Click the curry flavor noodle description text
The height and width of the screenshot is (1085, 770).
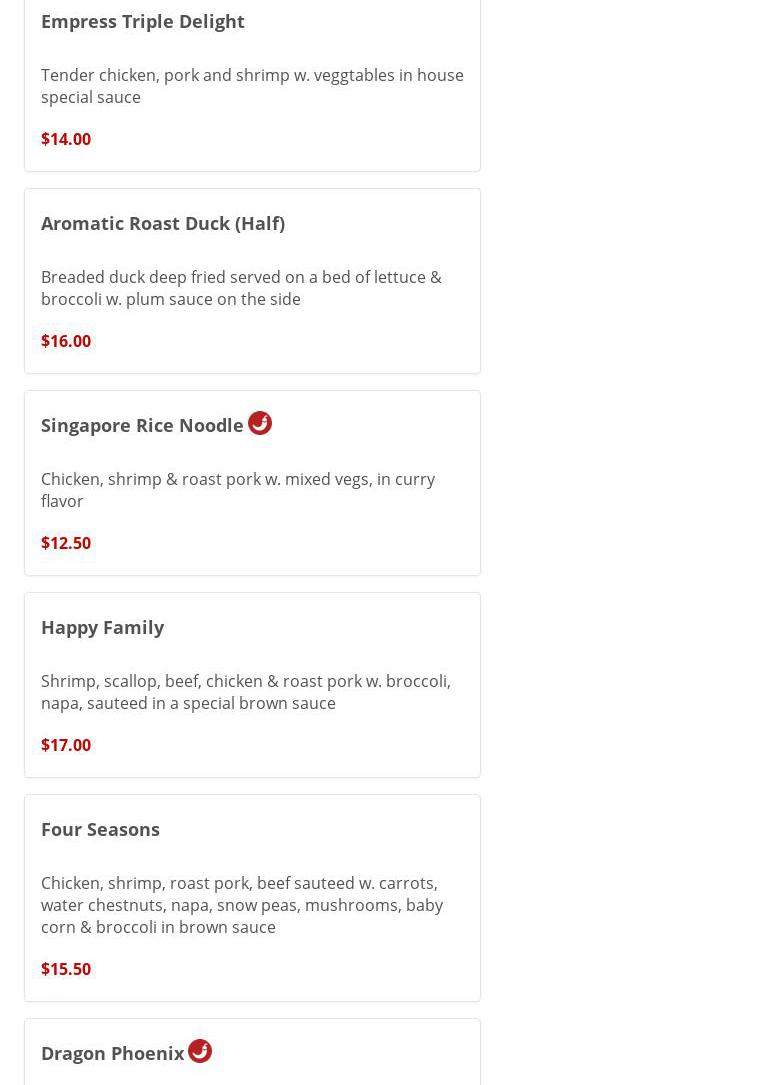pos(238,490)
